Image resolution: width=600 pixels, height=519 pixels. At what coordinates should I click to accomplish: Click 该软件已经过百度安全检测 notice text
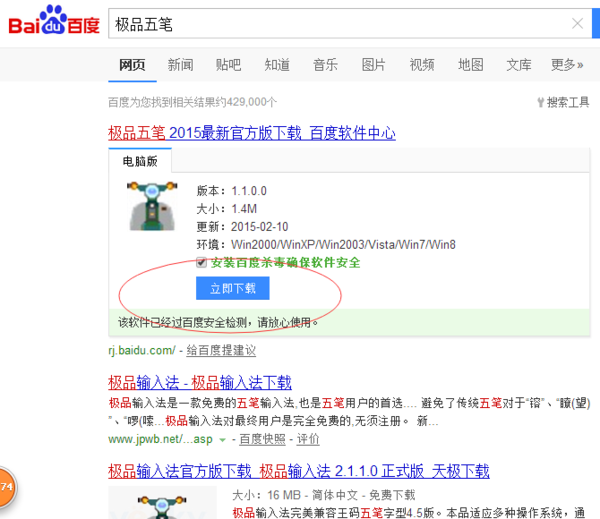pyautogui.click(x=218, y=322)
